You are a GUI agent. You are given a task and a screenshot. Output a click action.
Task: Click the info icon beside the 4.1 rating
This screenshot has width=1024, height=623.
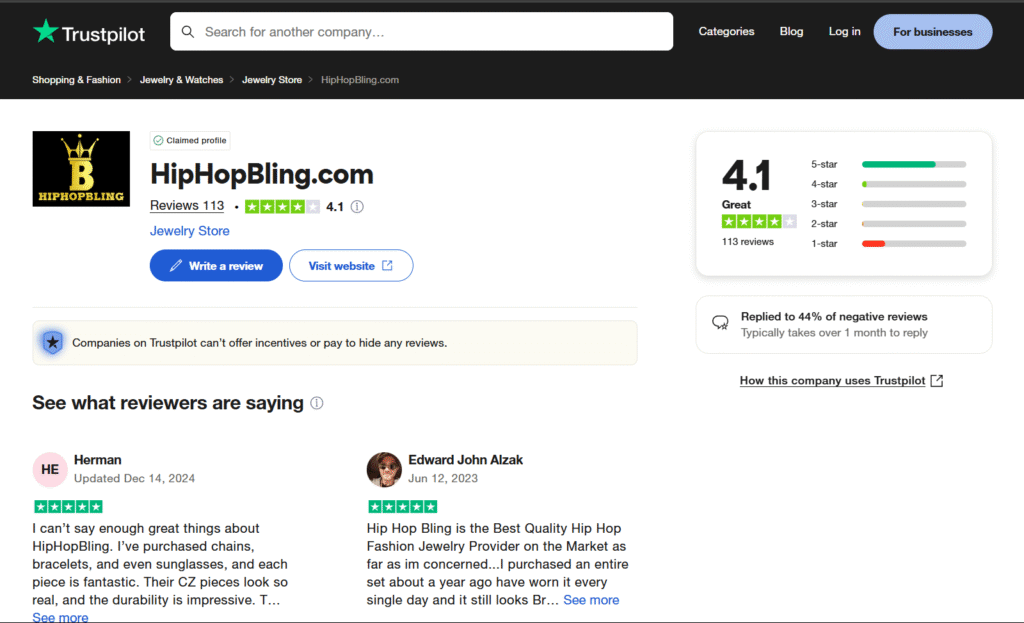(357, 206)
